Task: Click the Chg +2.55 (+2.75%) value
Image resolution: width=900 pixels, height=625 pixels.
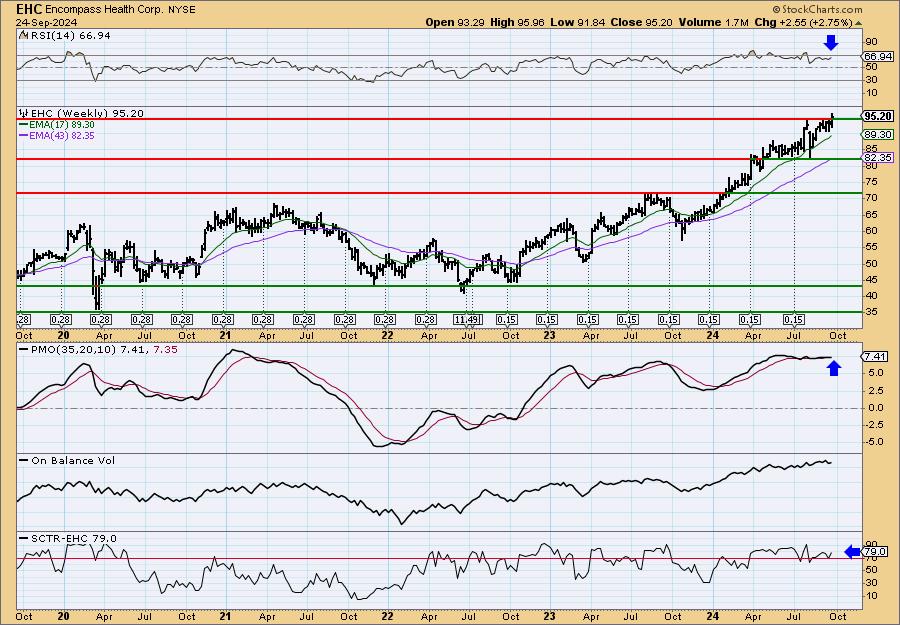Action: click(804, 22)
